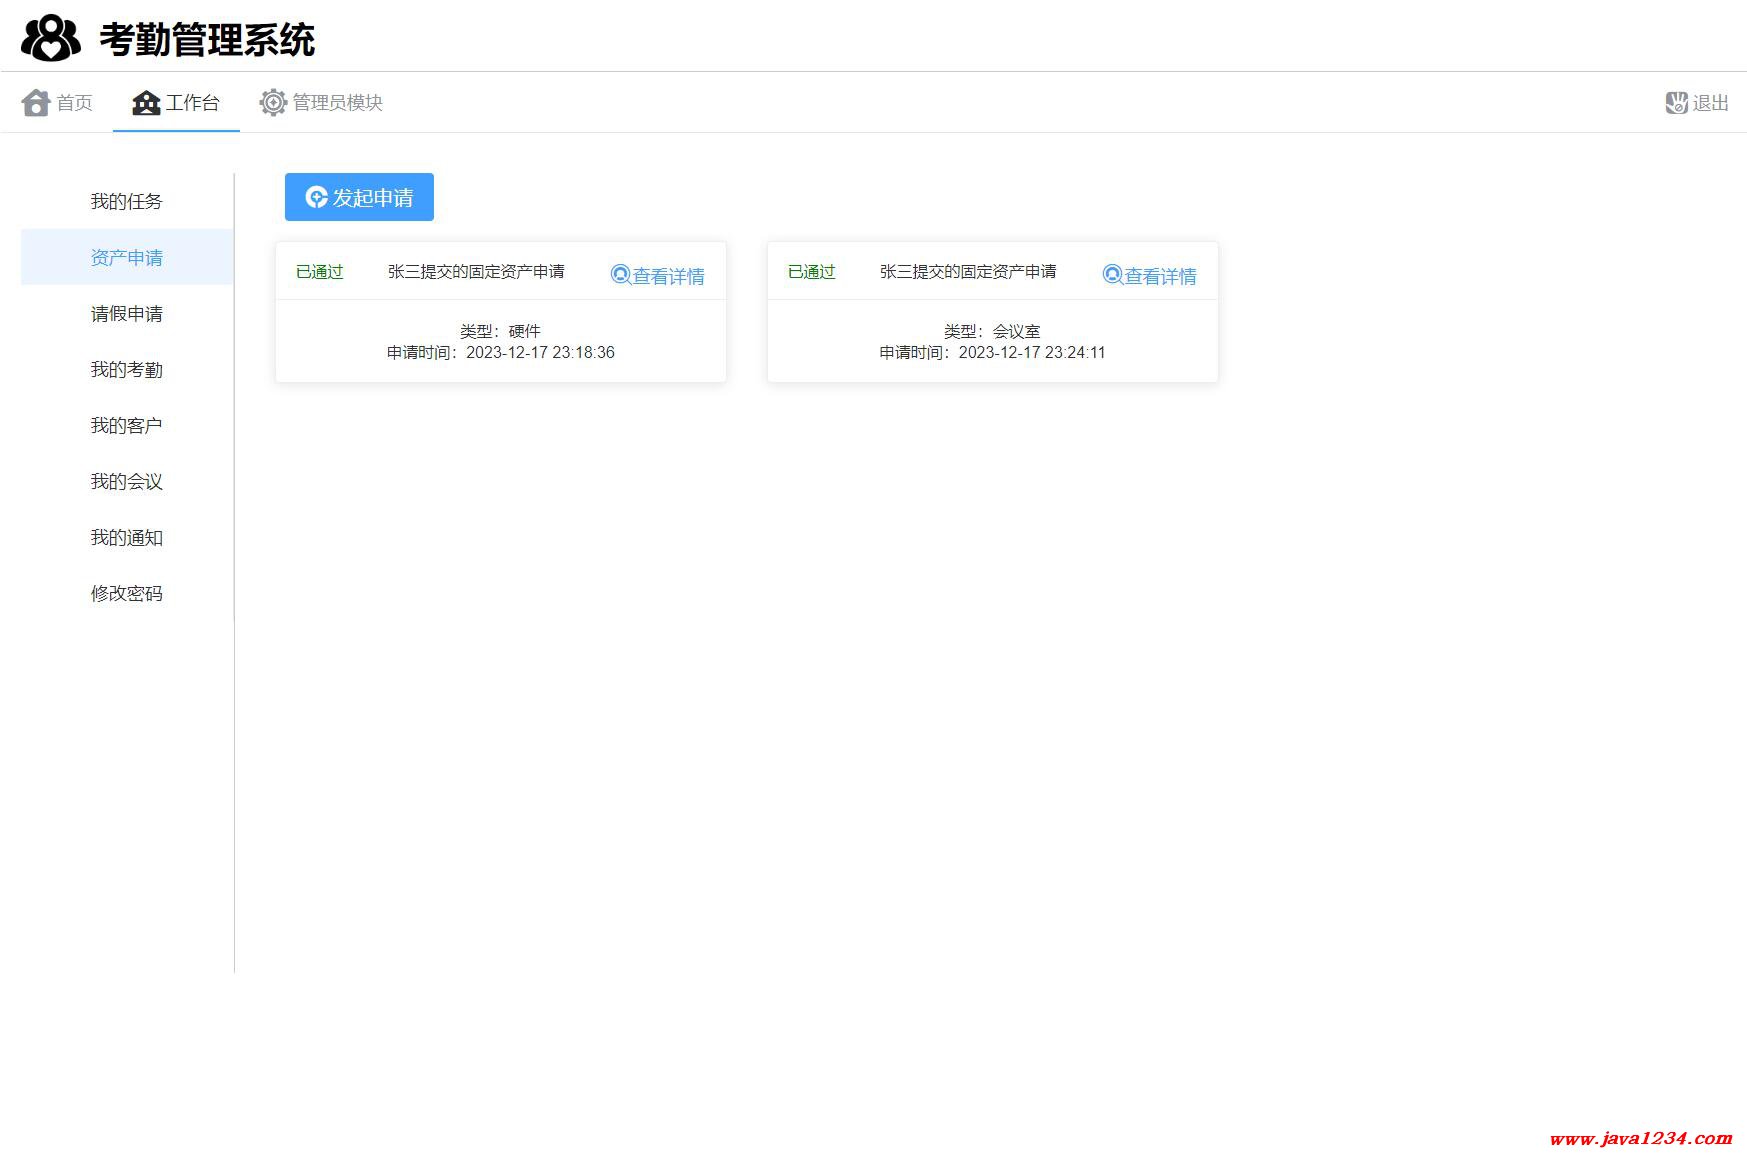This screenshot has height=1162, width=1747.
Task: Click the 管理员模块 gear icon
Action: pyautogui.click(x=273, y=103)
